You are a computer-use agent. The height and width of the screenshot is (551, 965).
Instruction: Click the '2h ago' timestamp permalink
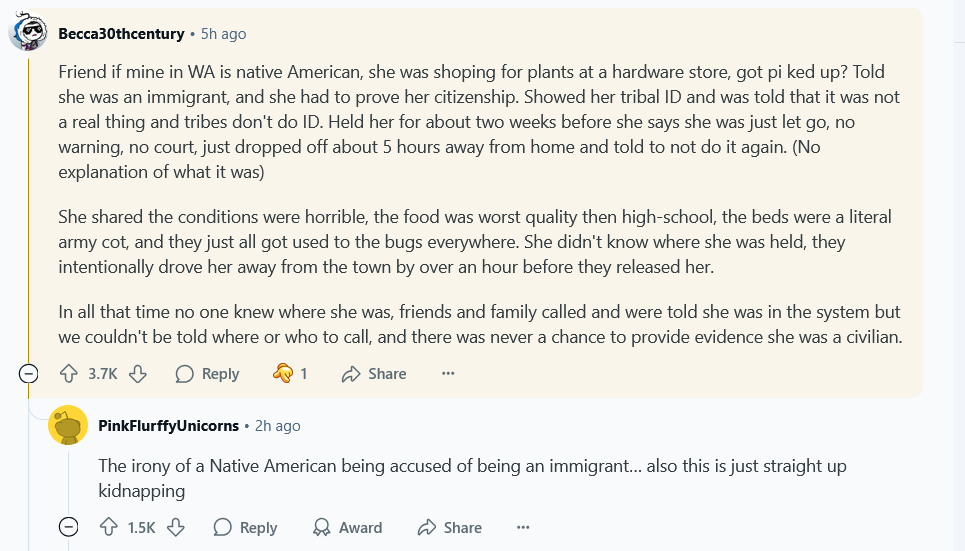point(278,425)
